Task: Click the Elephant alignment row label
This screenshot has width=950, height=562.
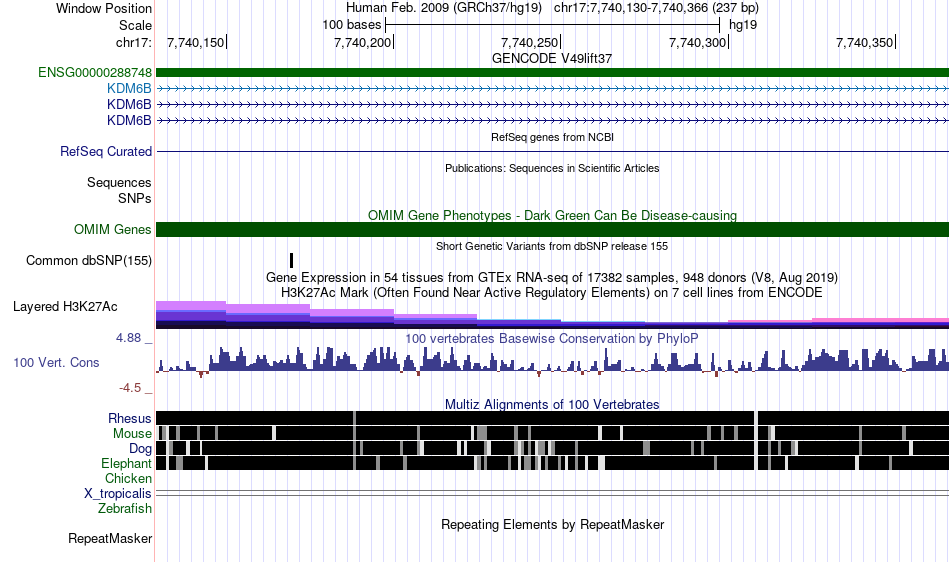Action: (126, 463)
